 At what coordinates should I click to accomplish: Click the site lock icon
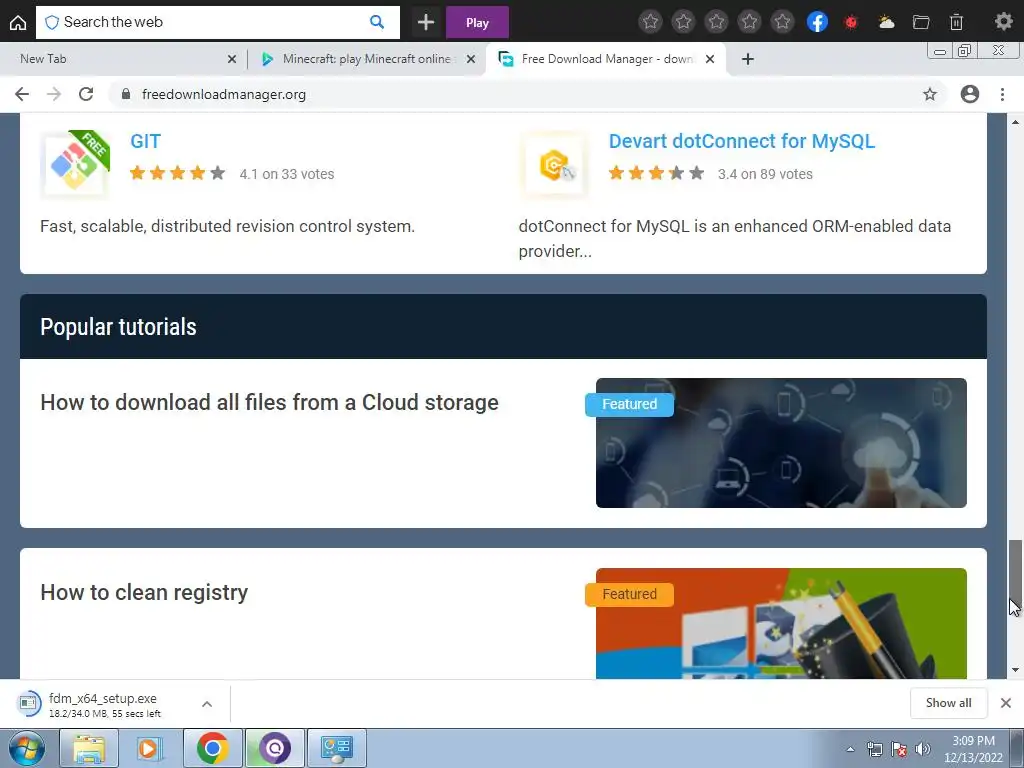pyautogui.click(x=126, y=94)
